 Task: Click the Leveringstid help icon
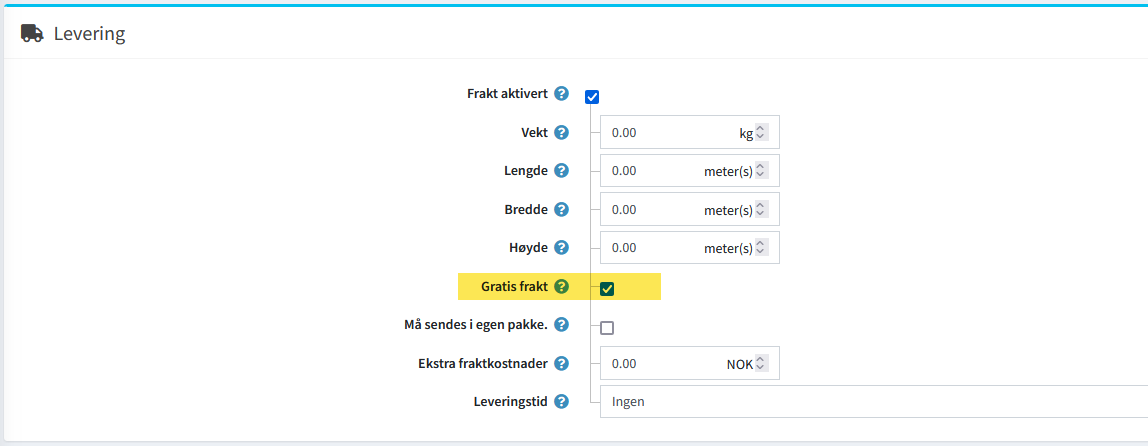point(561,402)
